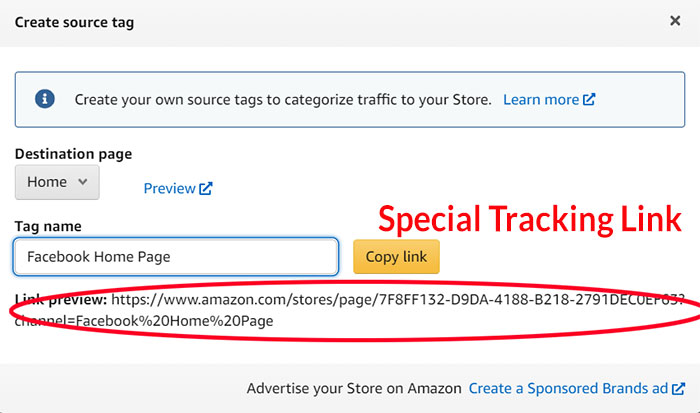Screen dimensions: 700x413
Task: Click external-link icon beside Learn more
Action: [x=589, y=99]
